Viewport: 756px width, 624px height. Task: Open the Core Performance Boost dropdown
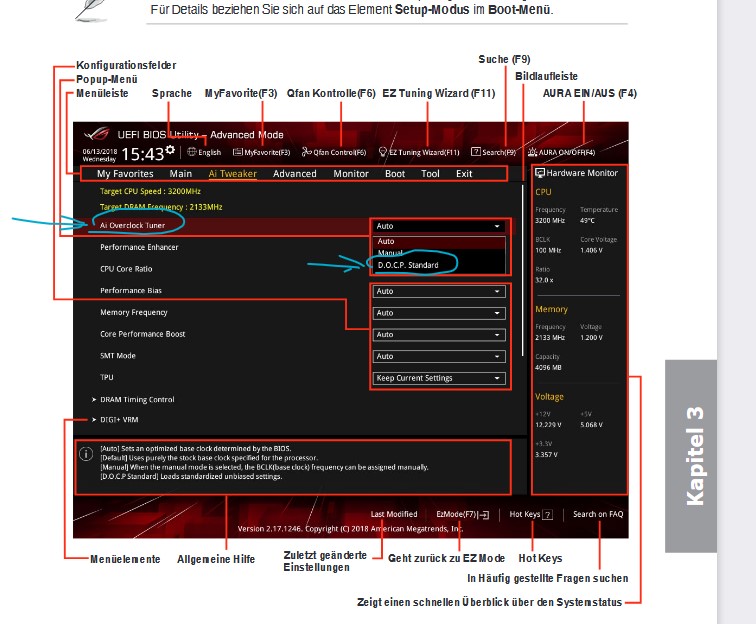click(x=439, y=335)
